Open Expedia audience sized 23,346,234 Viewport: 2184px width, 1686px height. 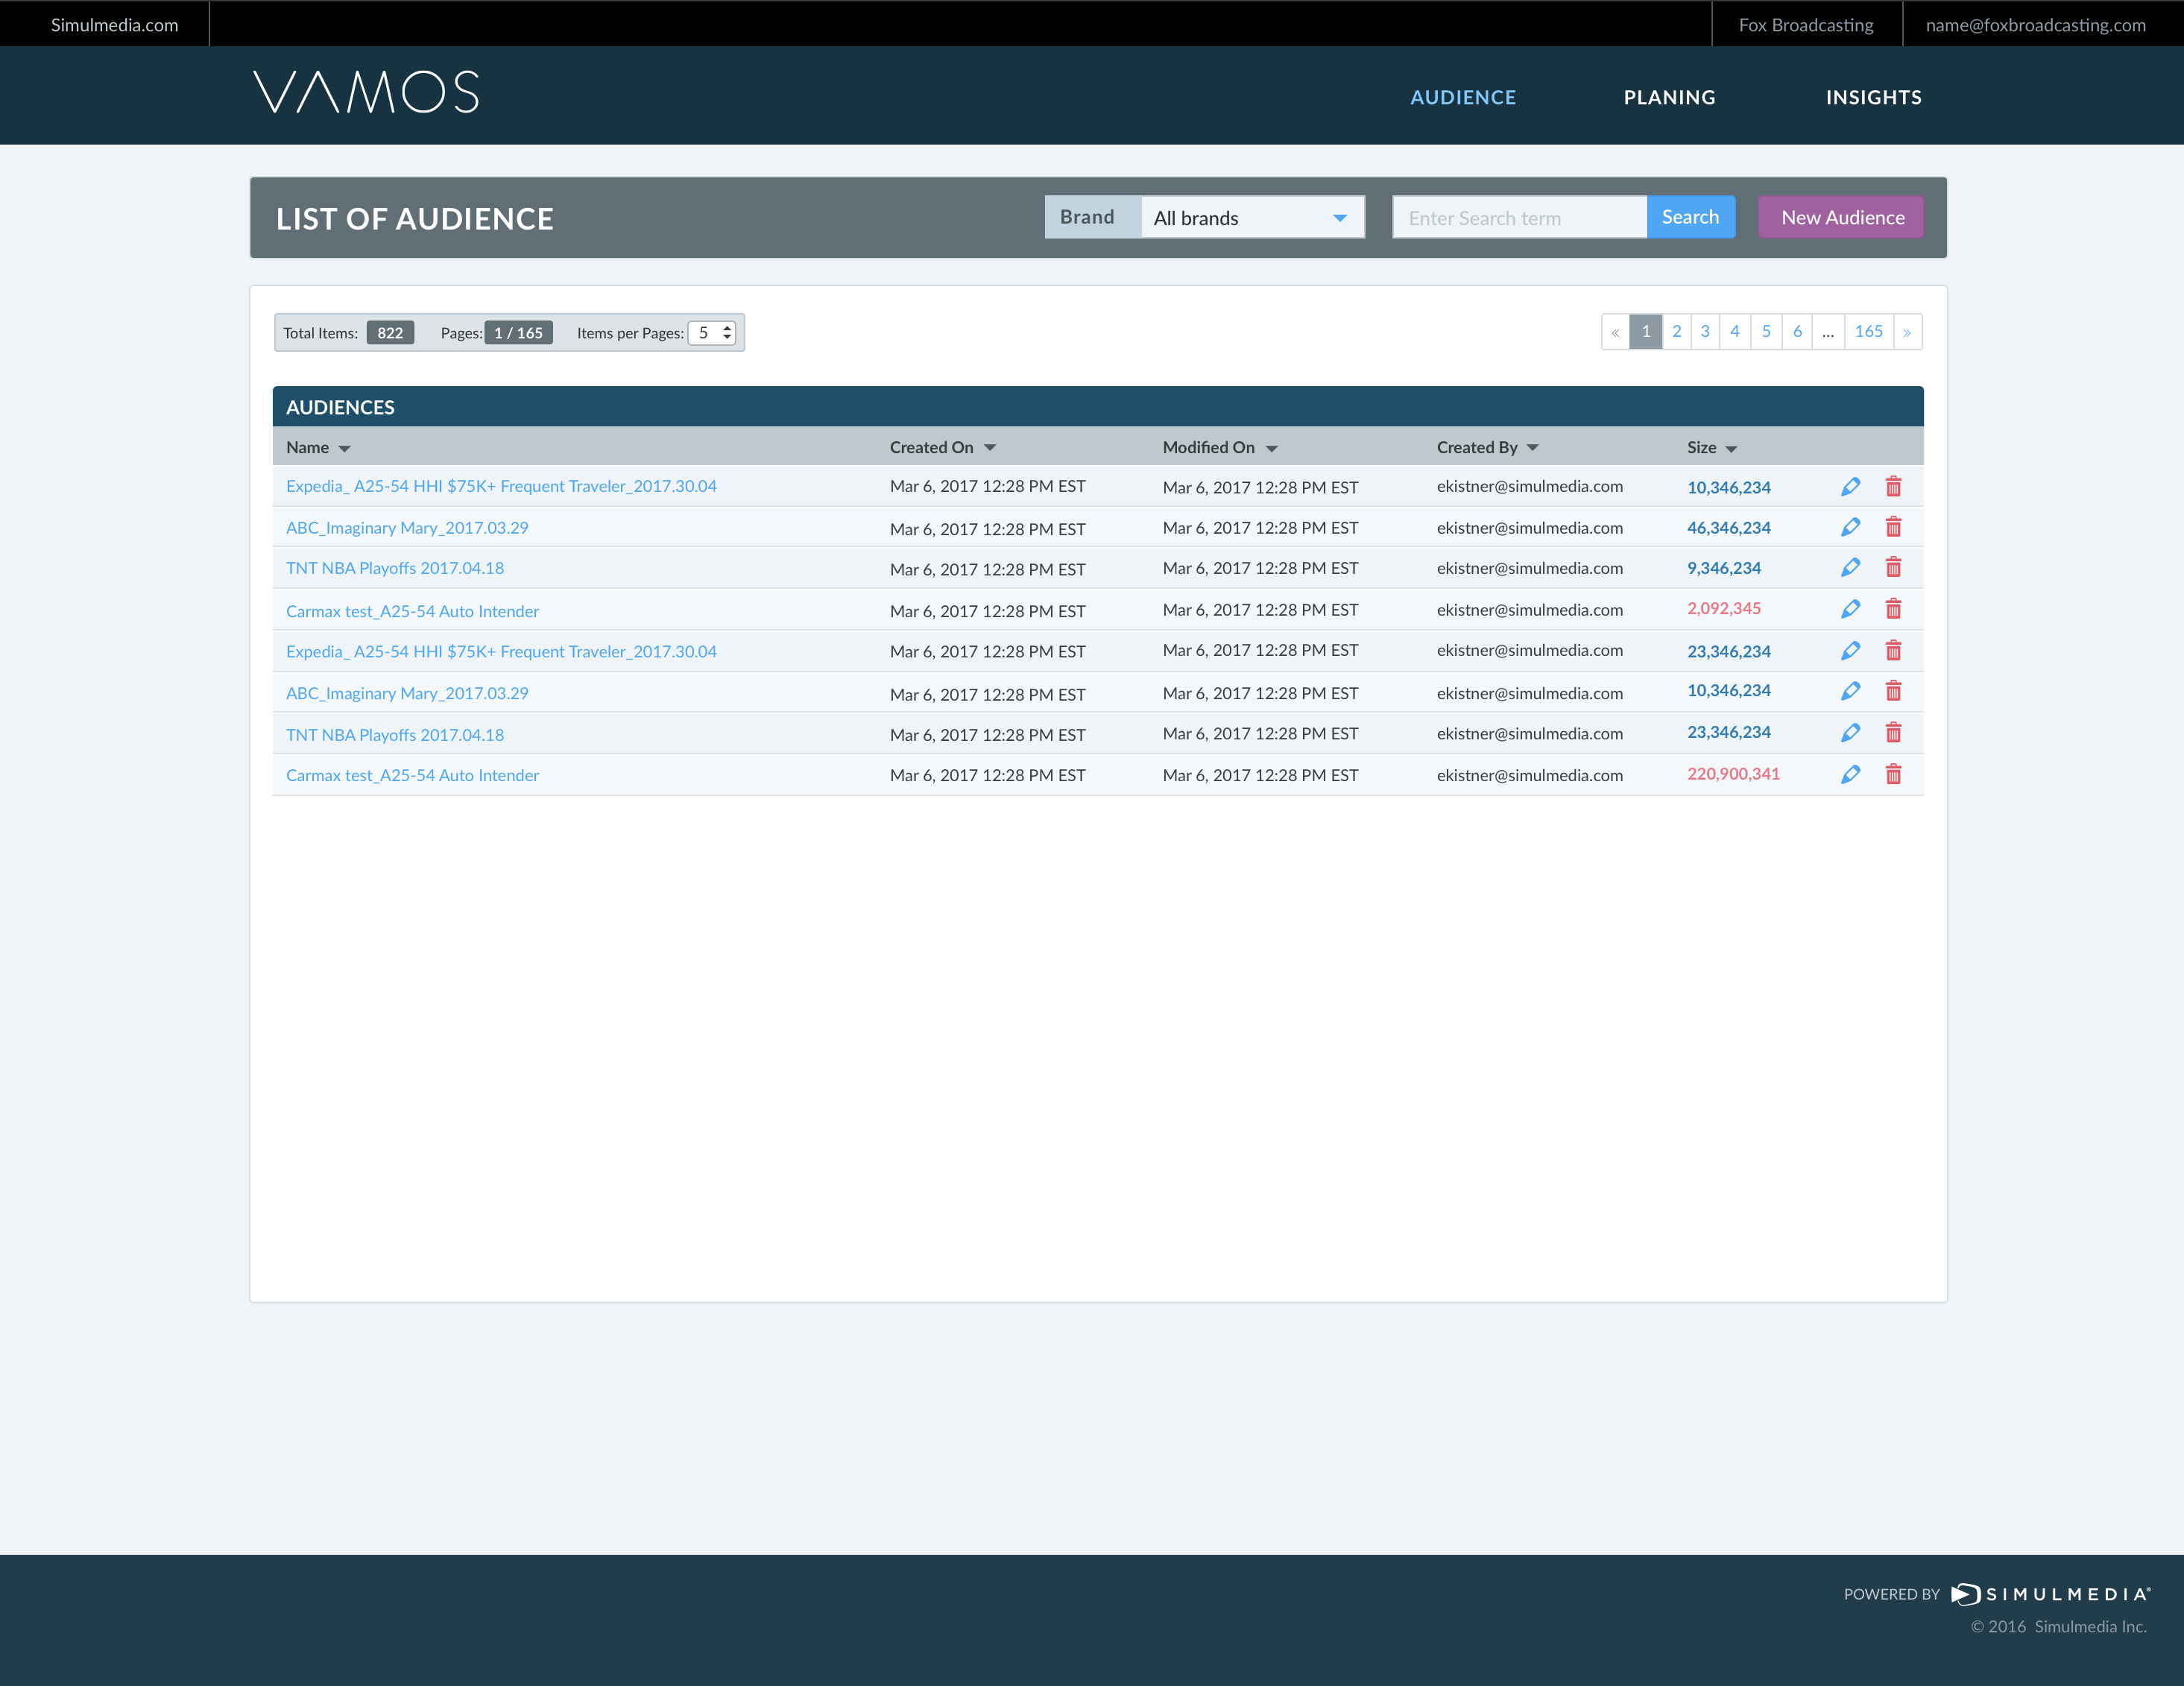click(501, 651)
